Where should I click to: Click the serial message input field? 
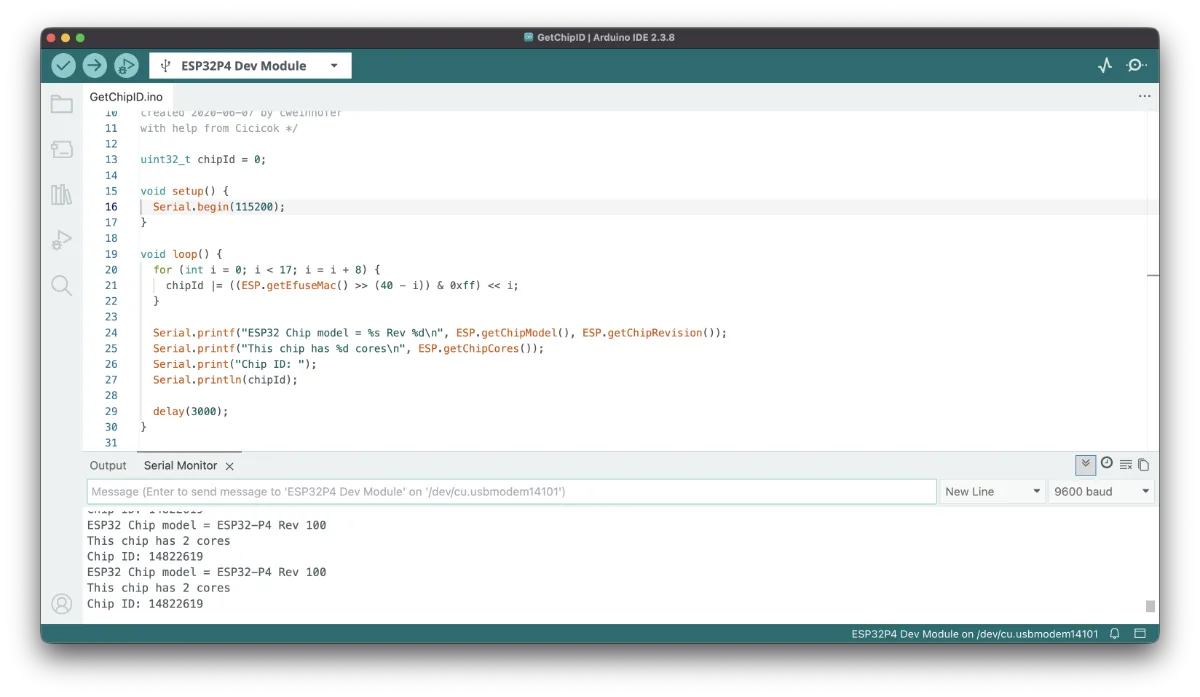click(x=511, y=492)
